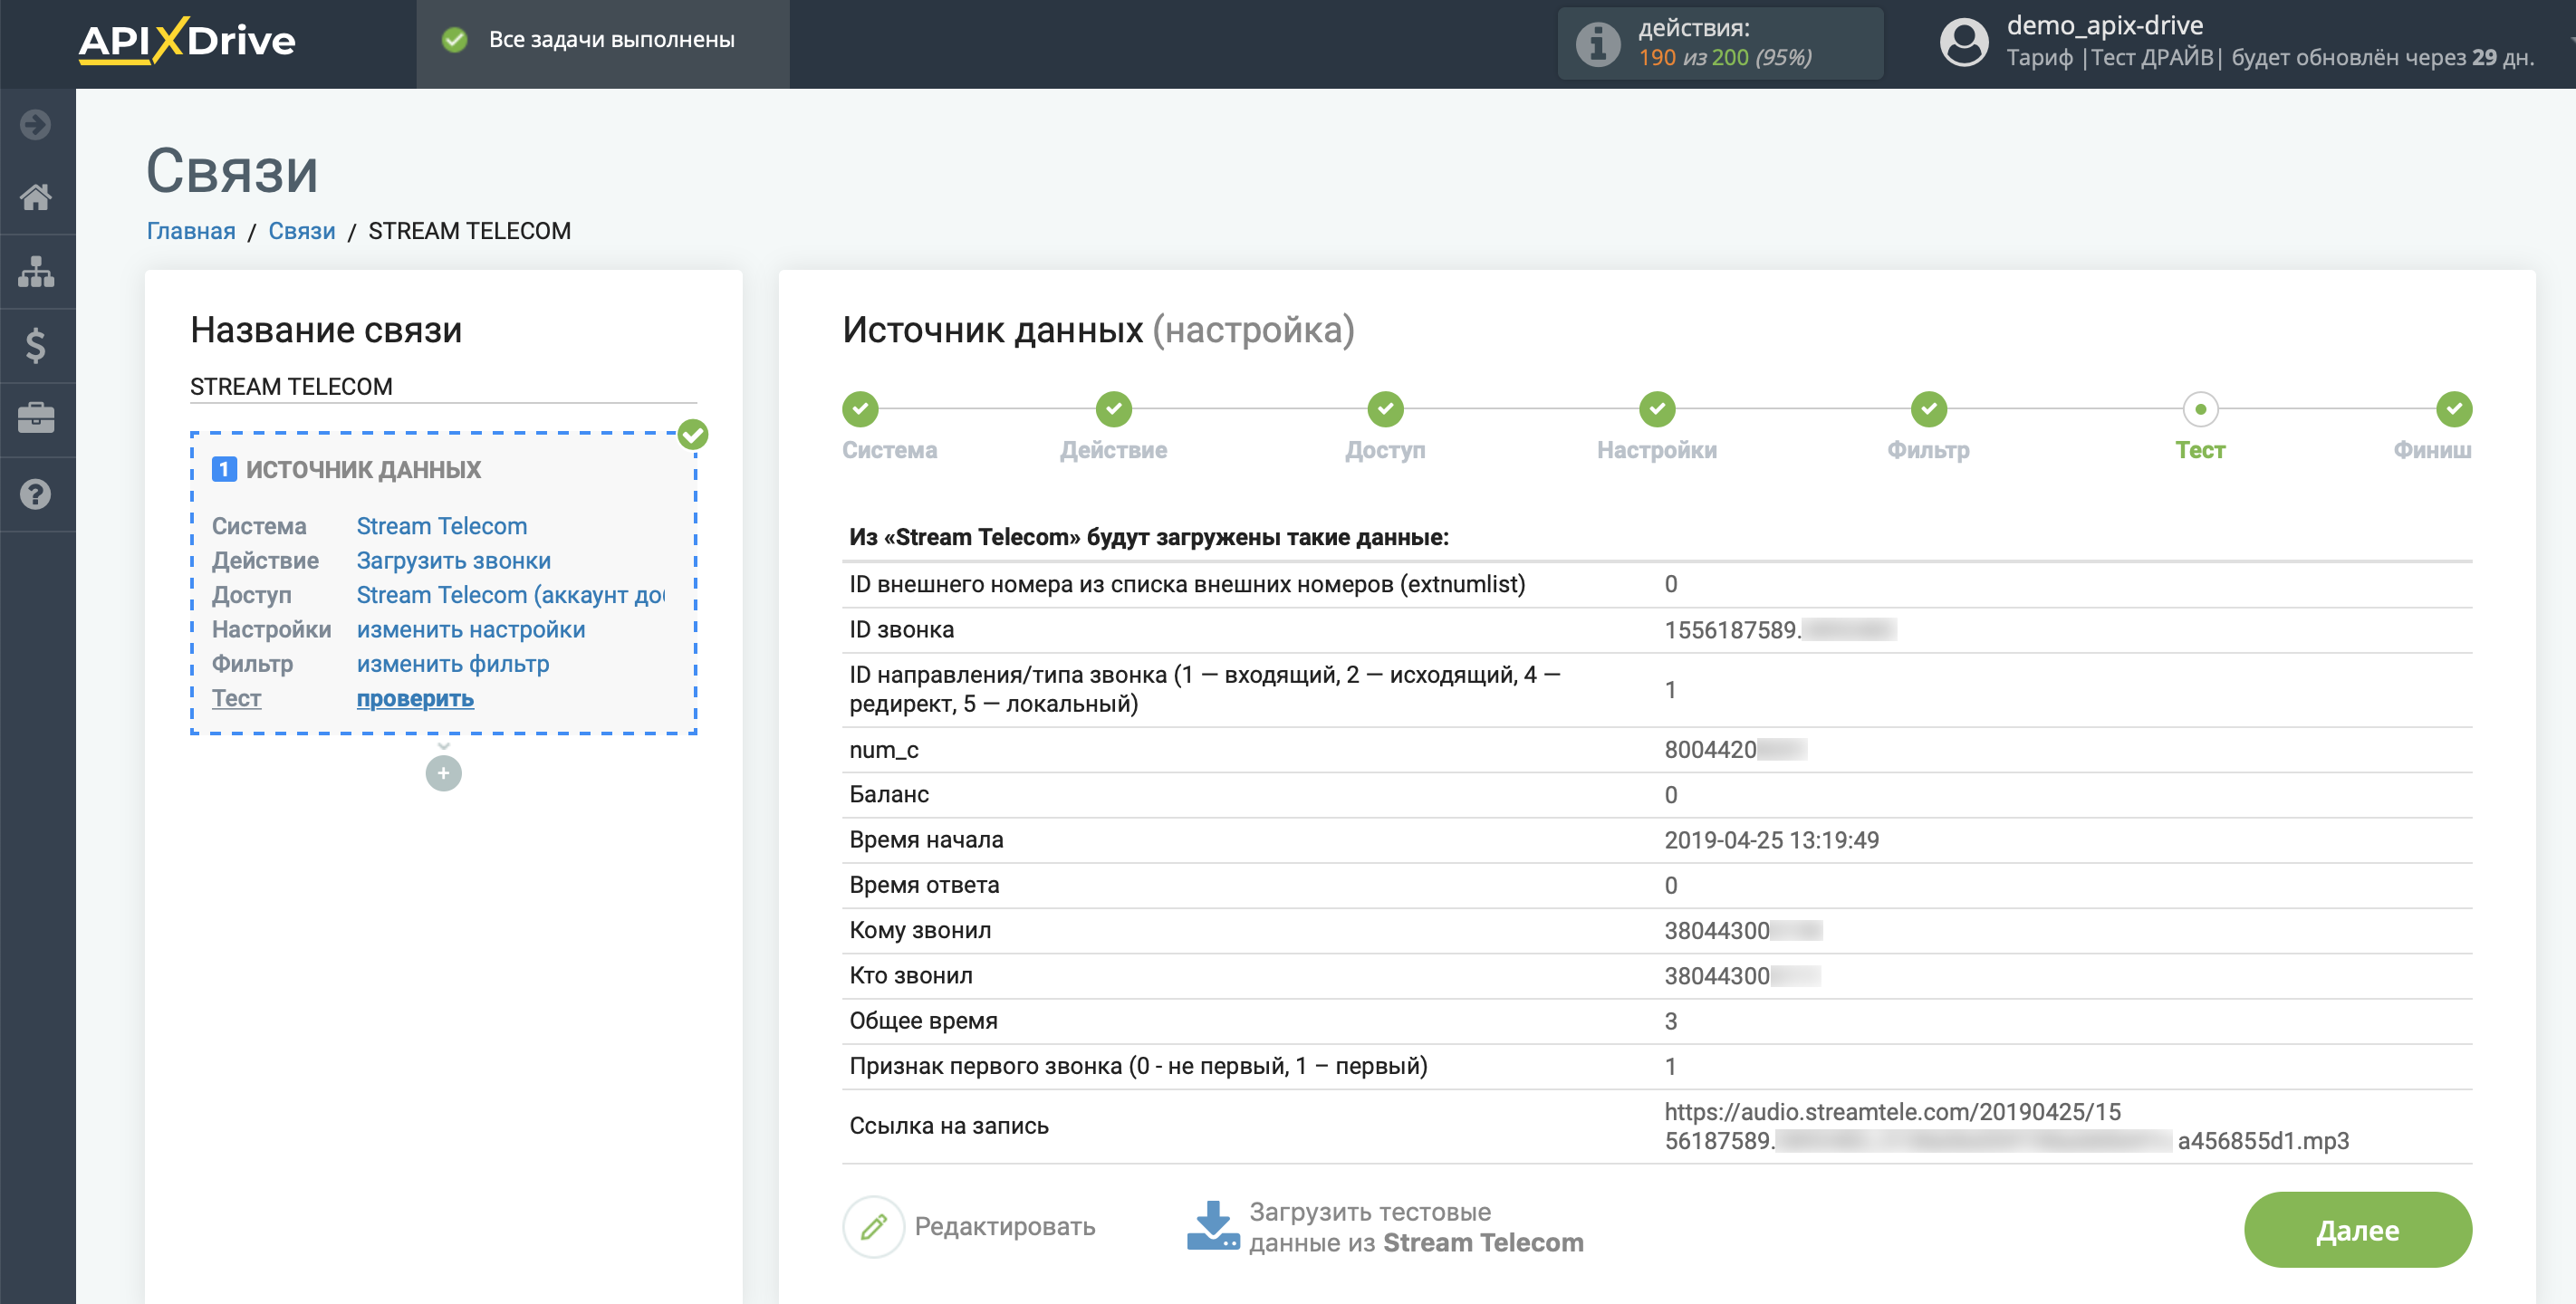Click the Далее button
2576x1304 pixels.
click(x=2357, y=1230)
